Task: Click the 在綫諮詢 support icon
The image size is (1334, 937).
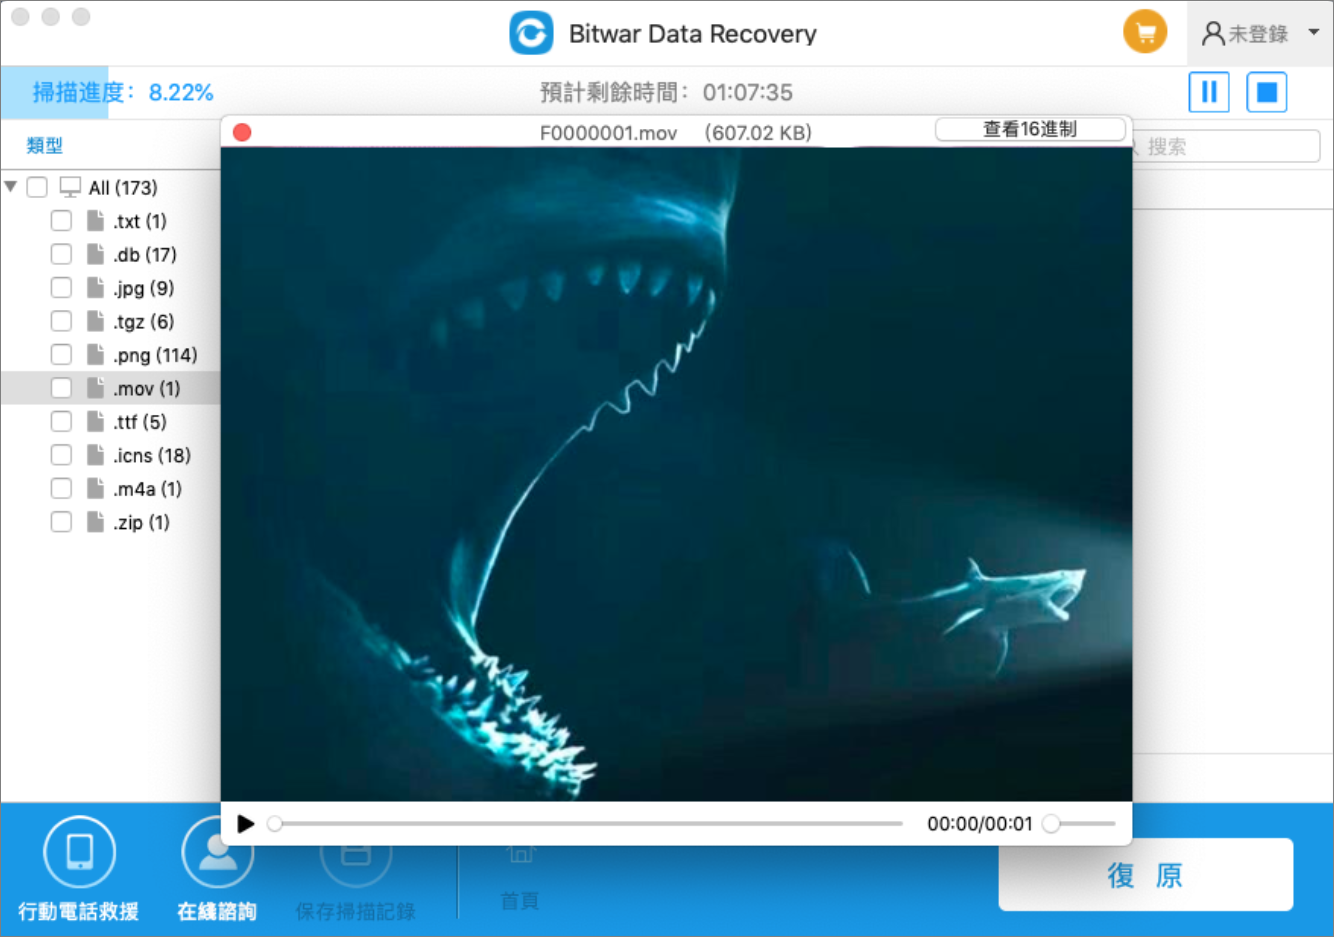Action: click(x=217, y=852)
